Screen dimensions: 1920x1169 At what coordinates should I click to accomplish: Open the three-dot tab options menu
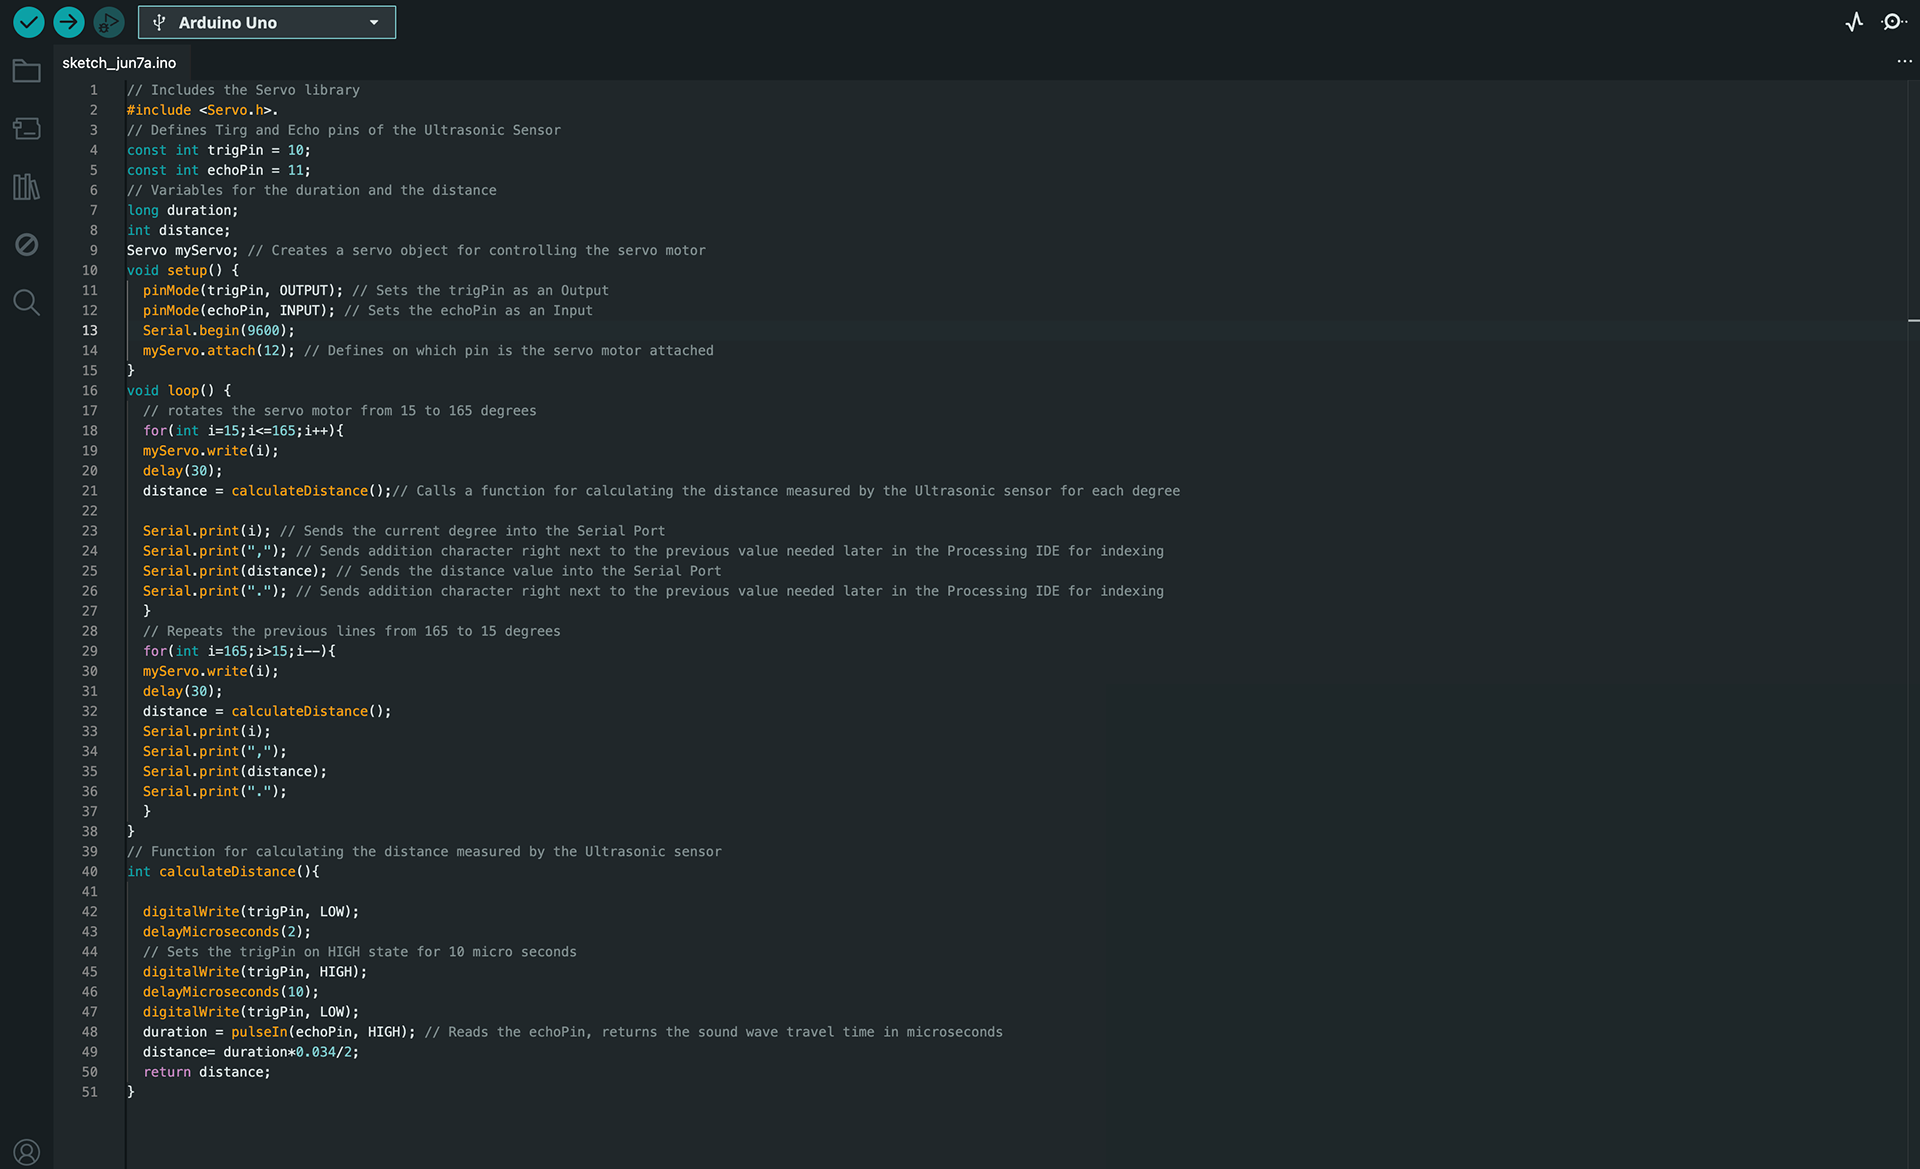(1904, 62)
